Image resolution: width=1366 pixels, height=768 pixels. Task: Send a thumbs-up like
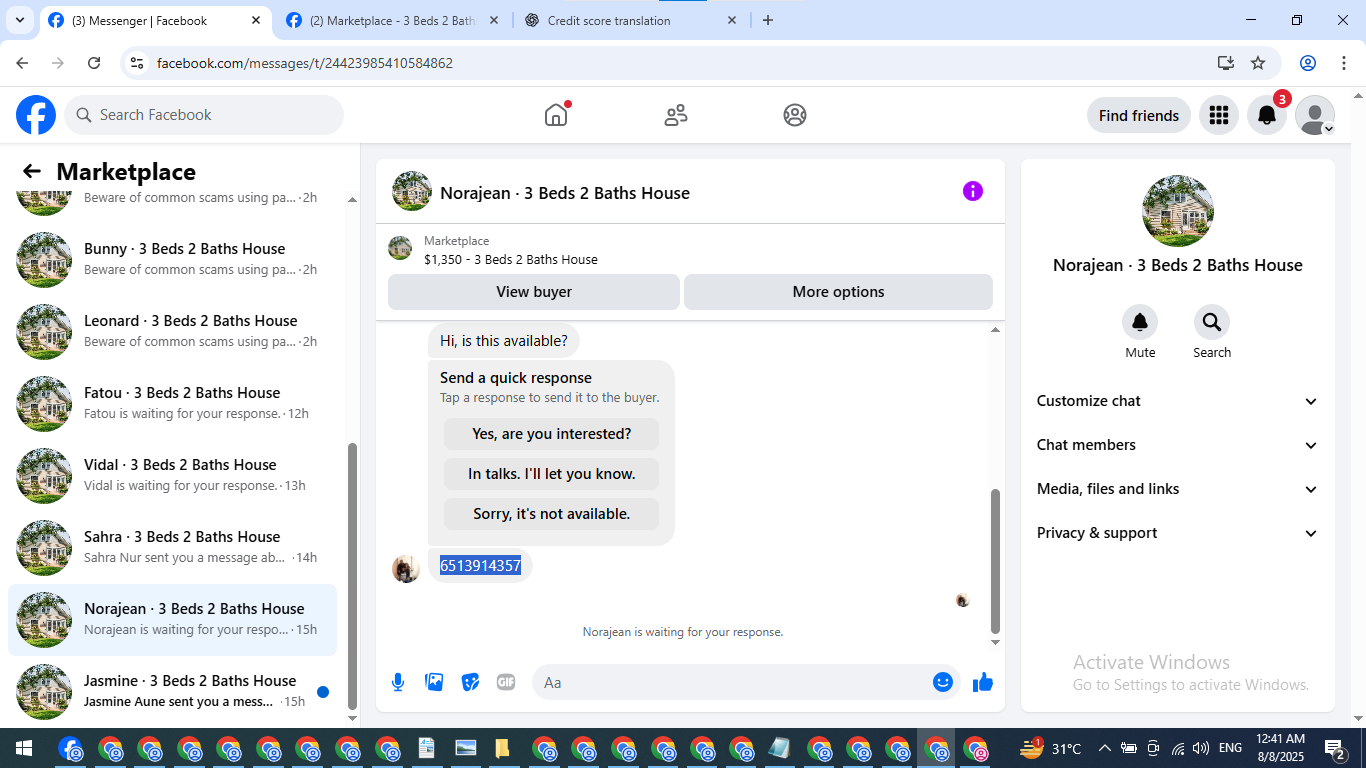point(983,682)
